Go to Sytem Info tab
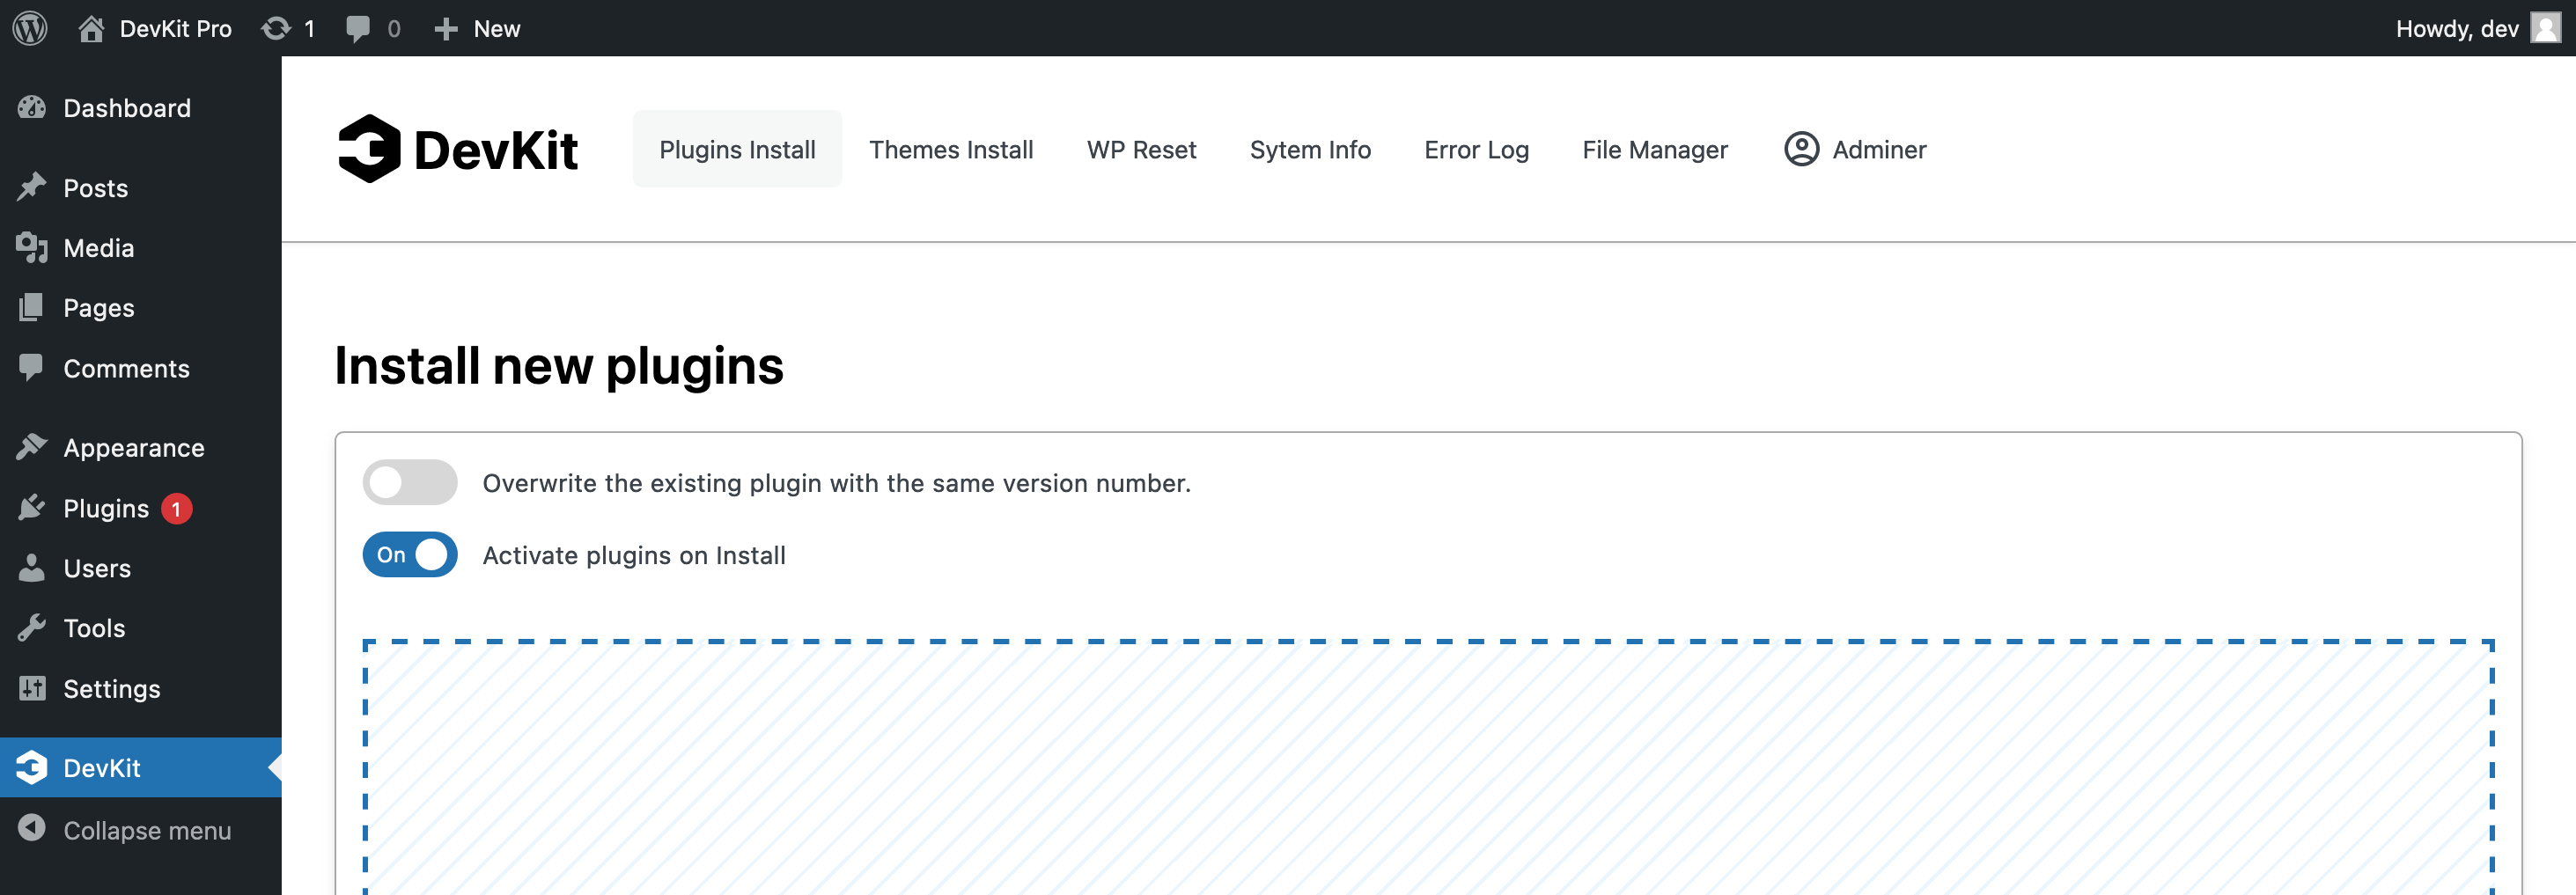Screen dimensions: 2576x895 1310,149
